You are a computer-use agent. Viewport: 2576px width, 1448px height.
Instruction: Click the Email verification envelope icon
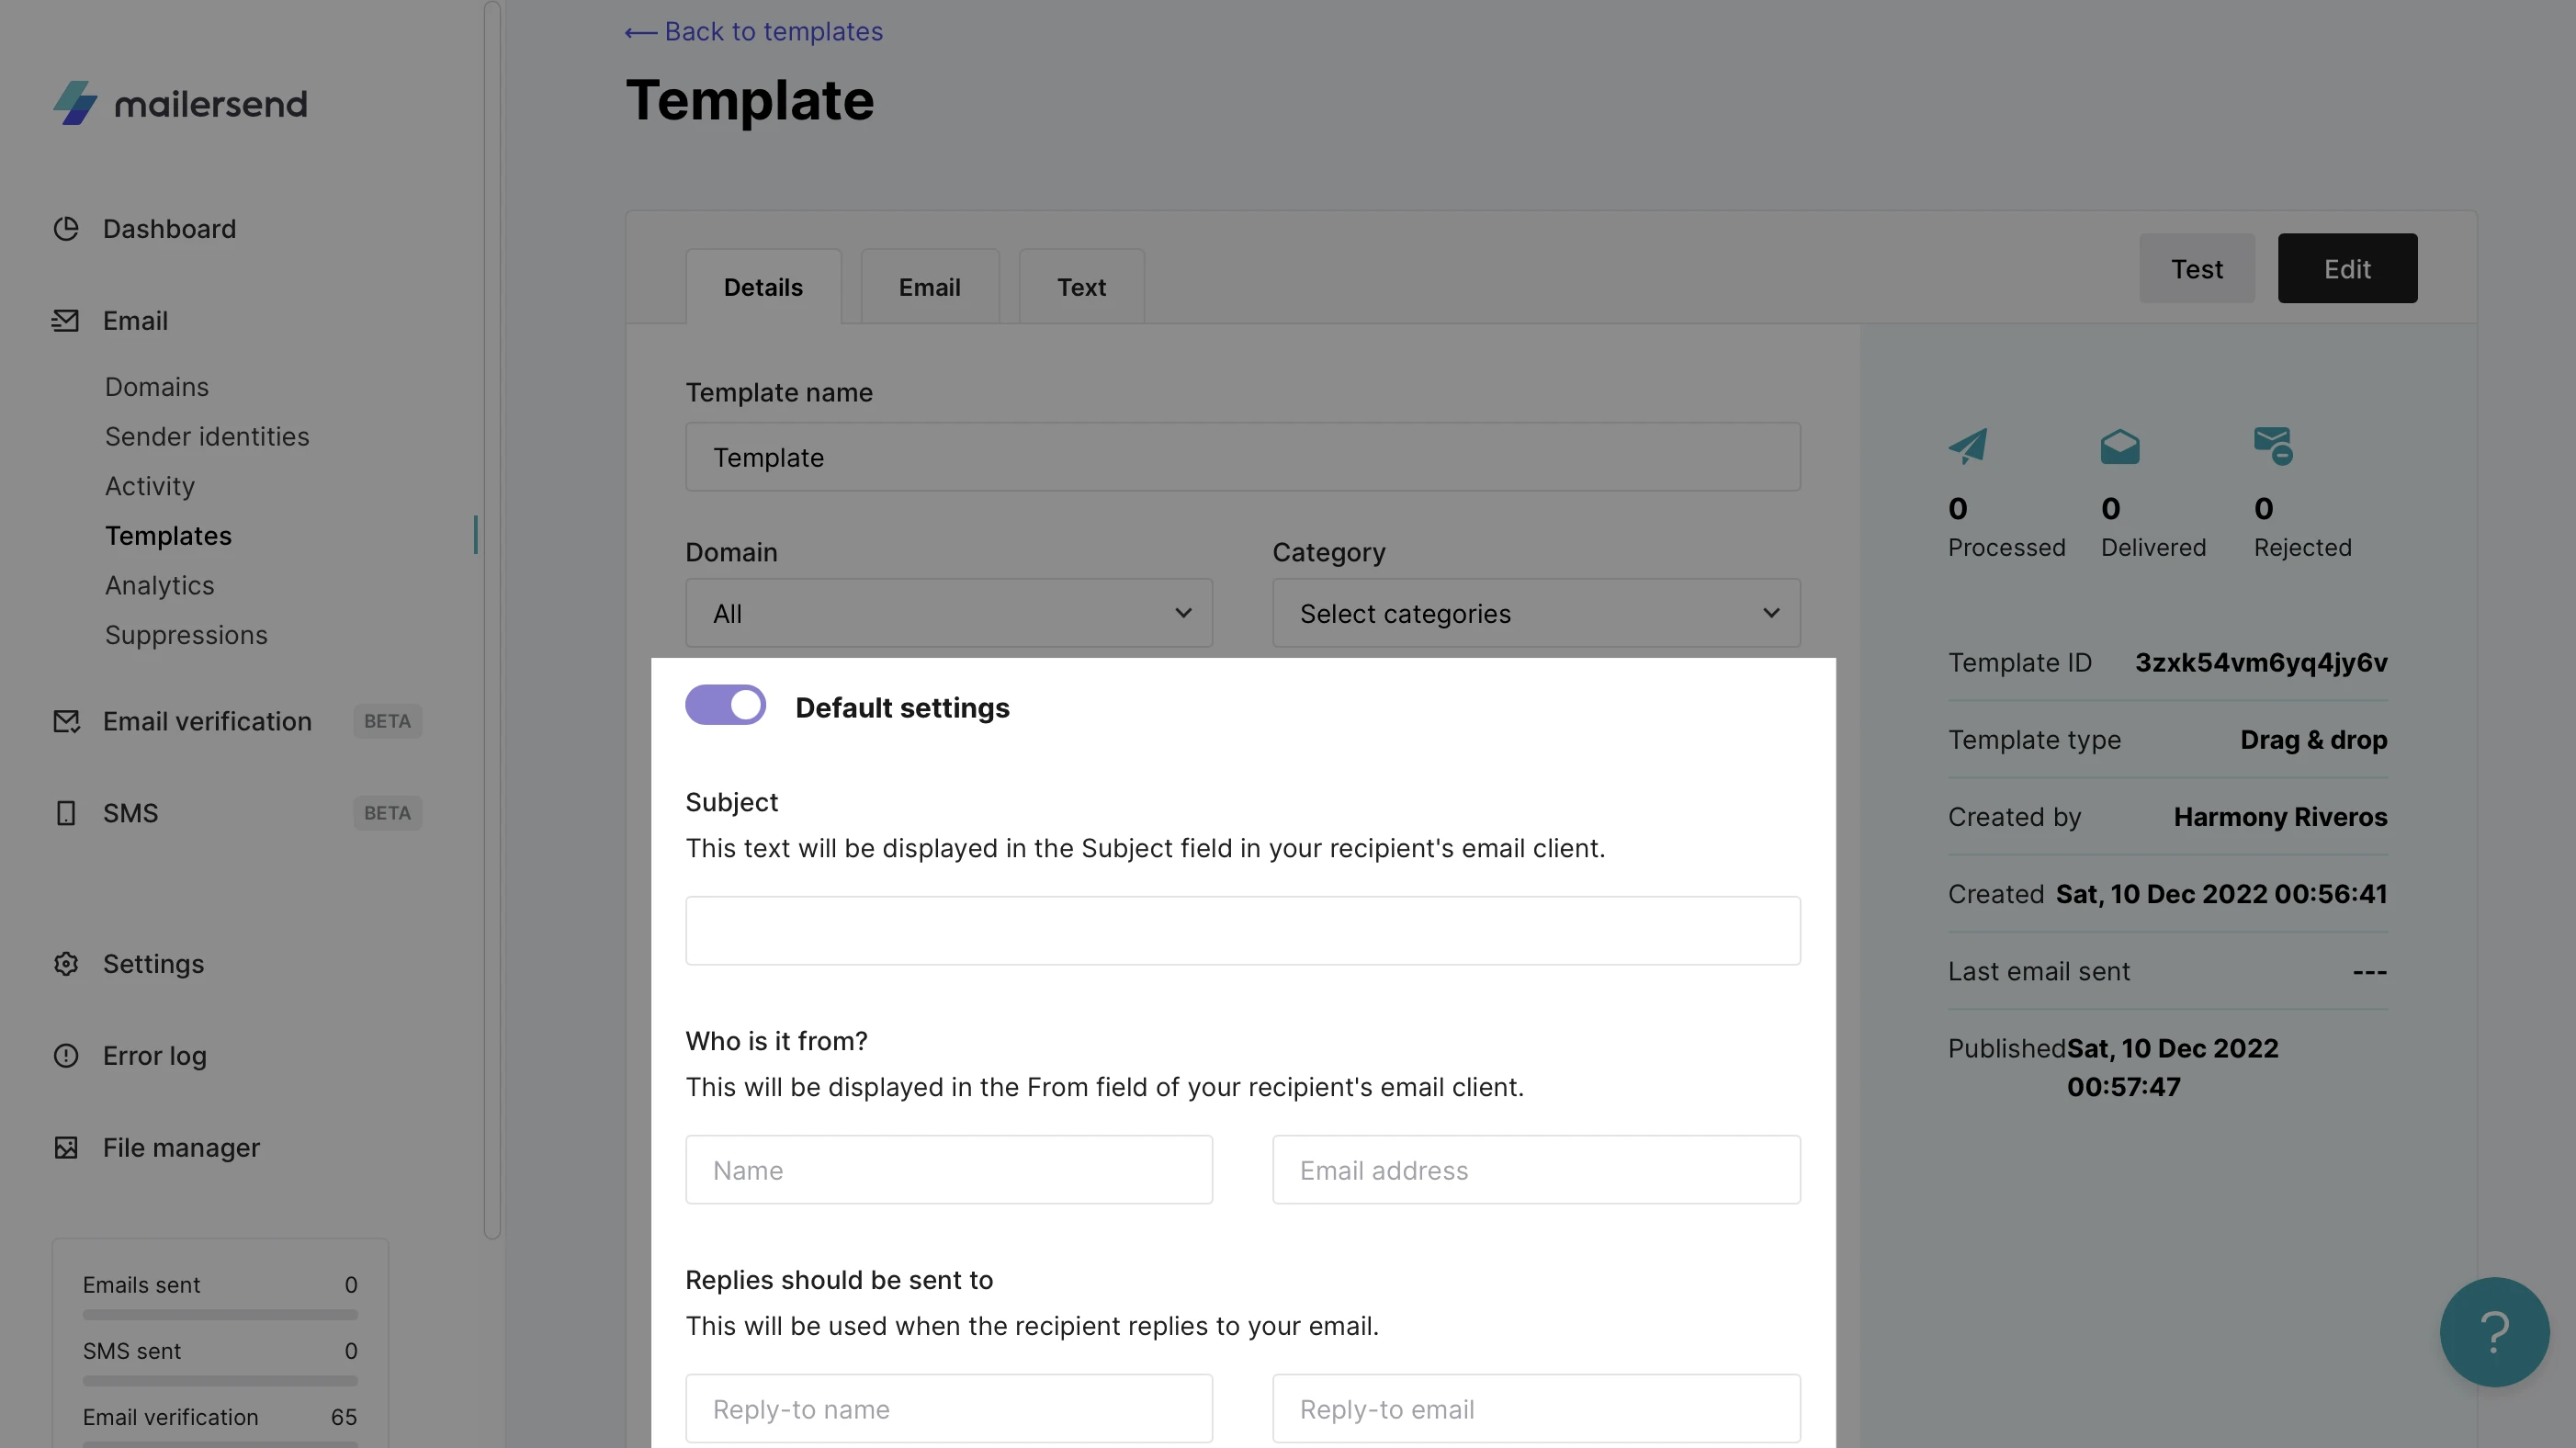(x=66, y=721)
